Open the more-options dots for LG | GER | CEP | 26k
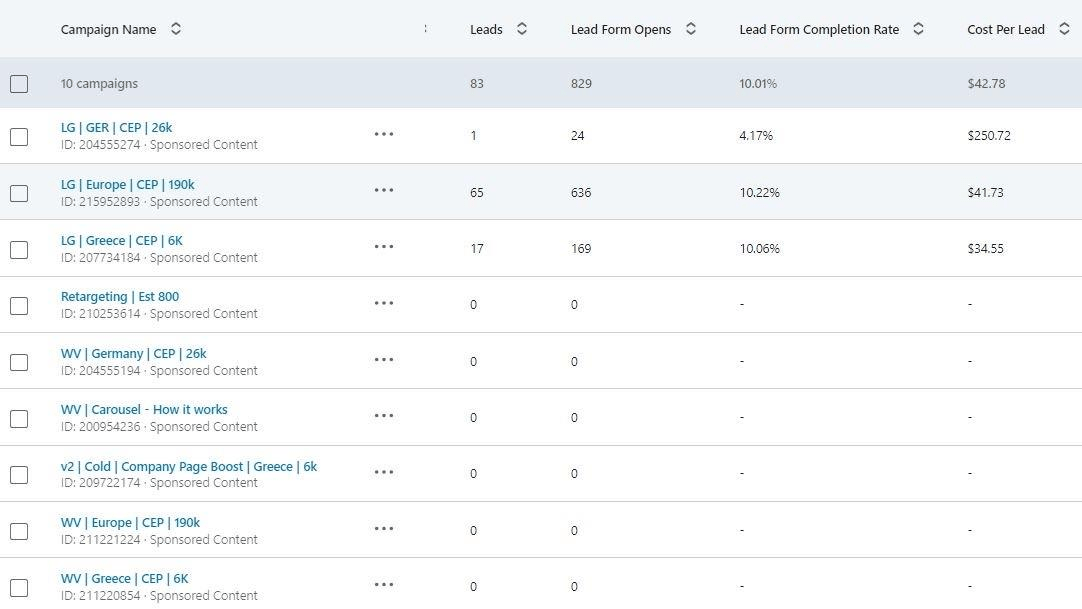The image size is (1082, 609). tap(384, 134)
